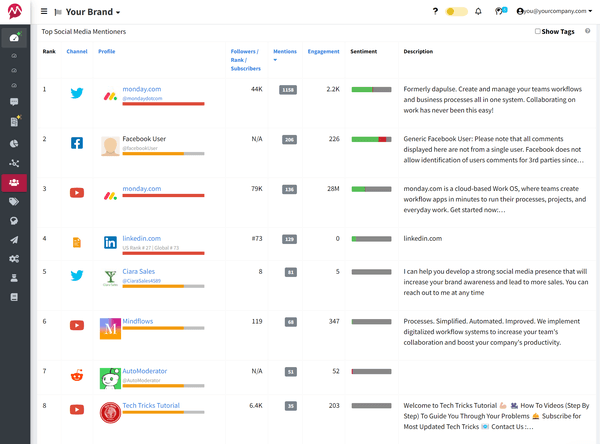This screenshot has width=600, height=444.
Task: Open the reports document sidebar icon
Action: click(15, 121)
